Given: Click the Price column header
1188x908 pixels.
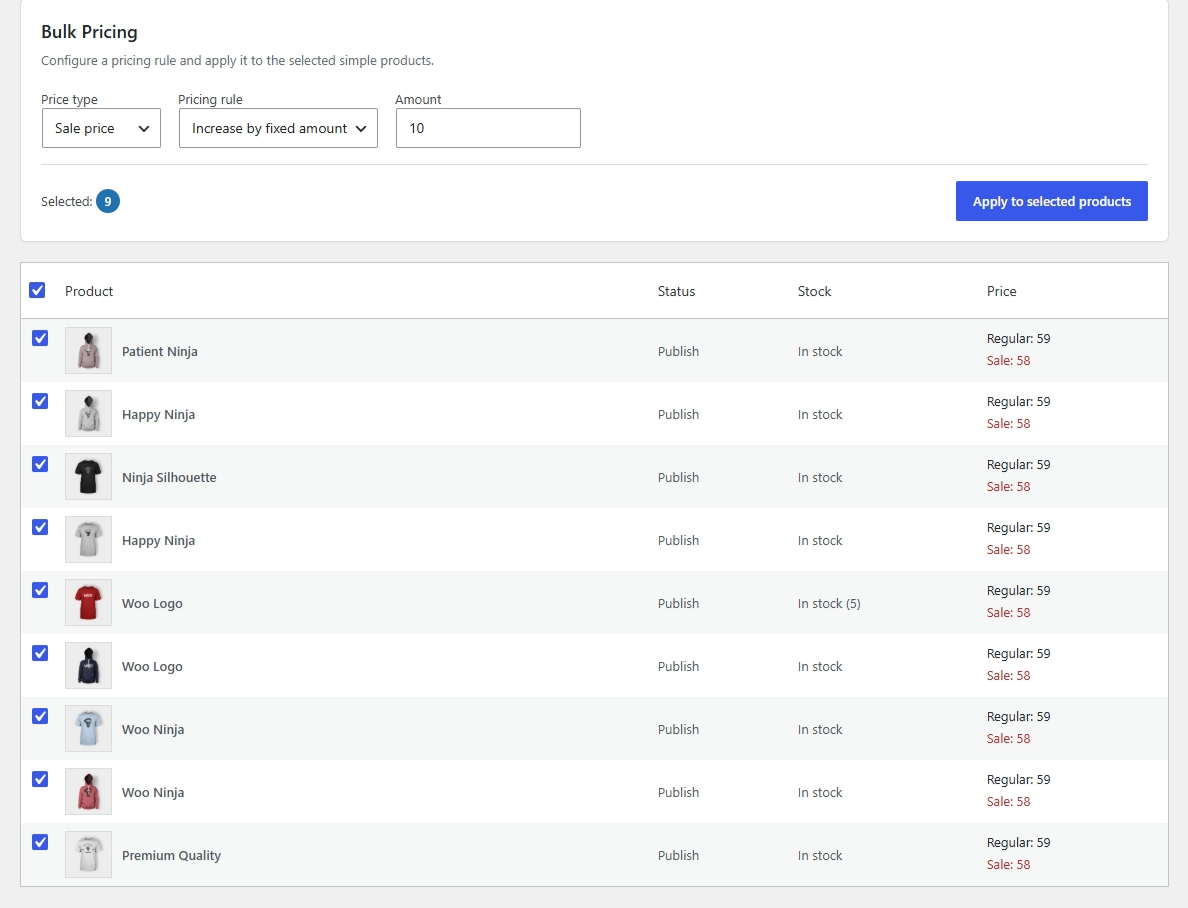Looking at the screenshot, I should click(1002, 291).
